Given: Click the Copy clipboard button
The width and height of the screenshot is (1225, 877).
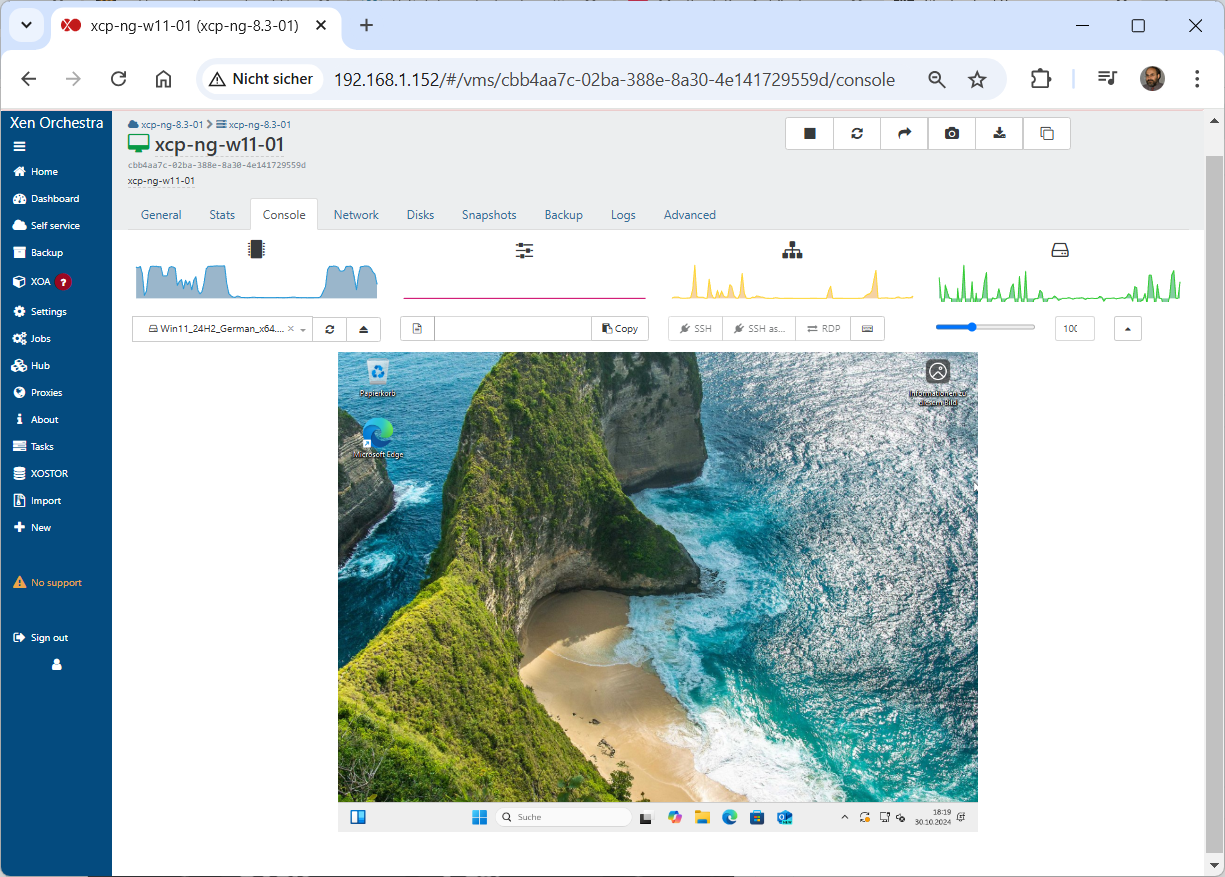Looking at the screenshot, I should point(620,329).
